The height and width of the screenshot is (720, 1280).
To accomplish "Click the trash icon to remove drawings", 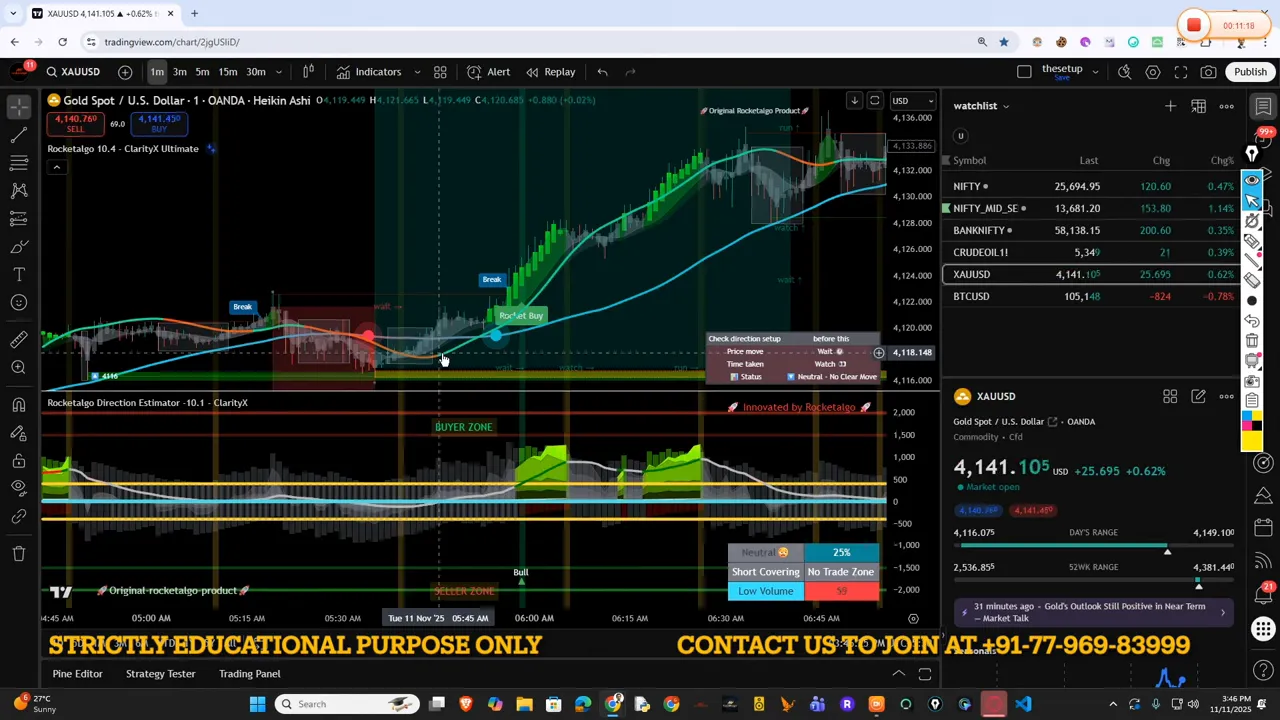I will coord(19,553).
